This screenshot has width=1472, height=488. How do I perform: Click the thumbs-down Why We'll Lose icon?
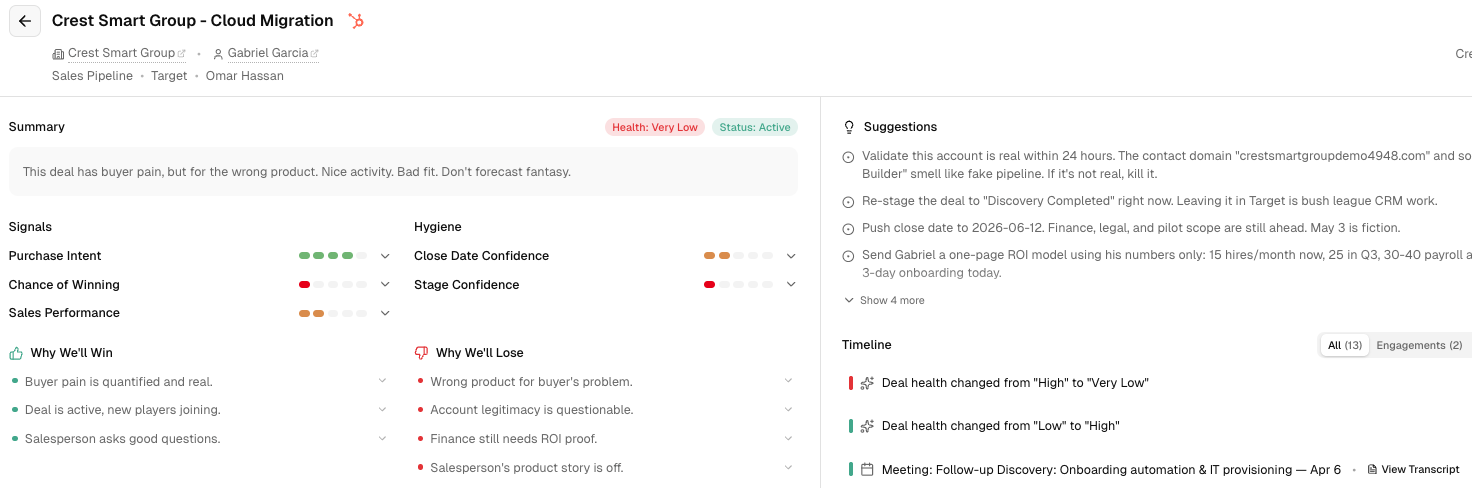point(421,353)
